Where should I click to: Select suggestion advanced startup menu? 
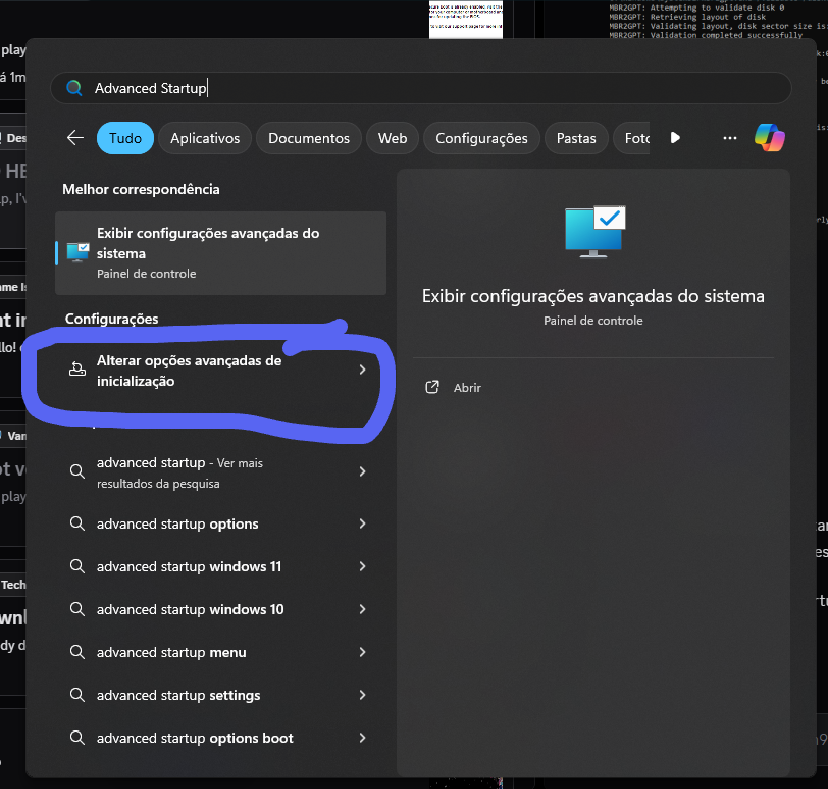220,653
